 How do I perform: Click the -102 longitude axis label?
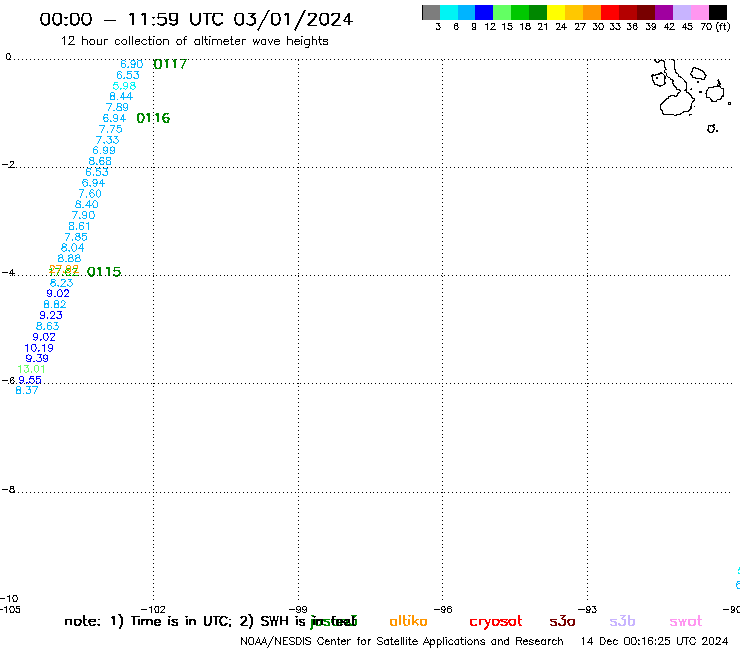(x=154, y=609)
